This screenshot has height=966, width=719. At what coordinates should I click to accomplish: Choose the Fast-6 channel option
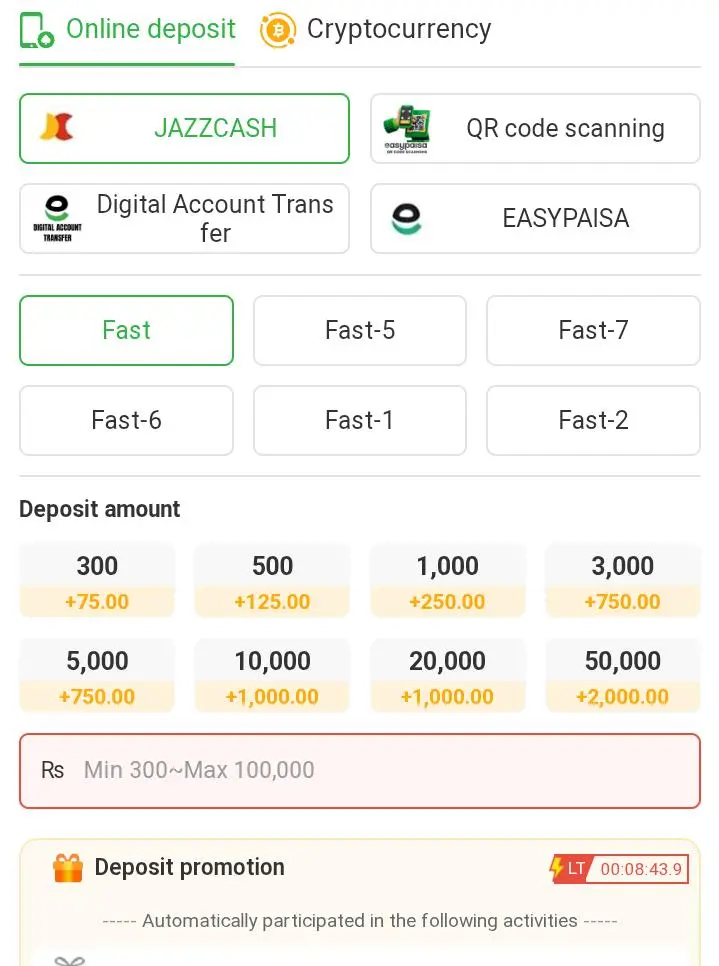[x=126, y=421]
